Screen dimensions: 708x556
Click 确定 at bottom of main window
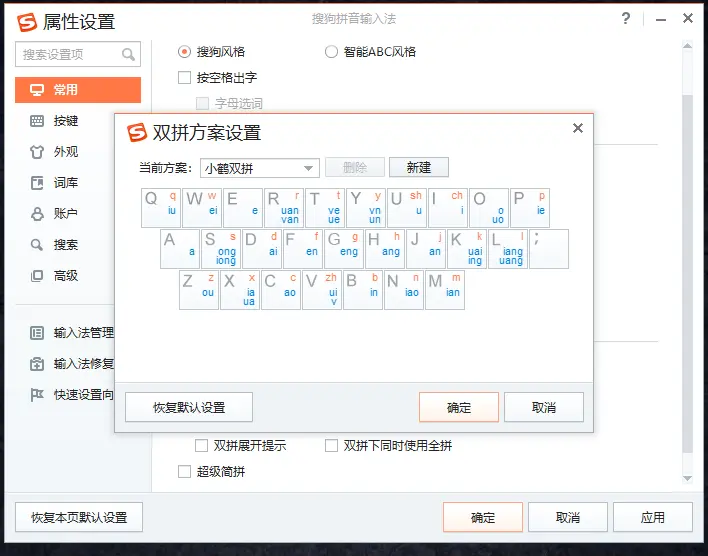click(x=483, y=517)
